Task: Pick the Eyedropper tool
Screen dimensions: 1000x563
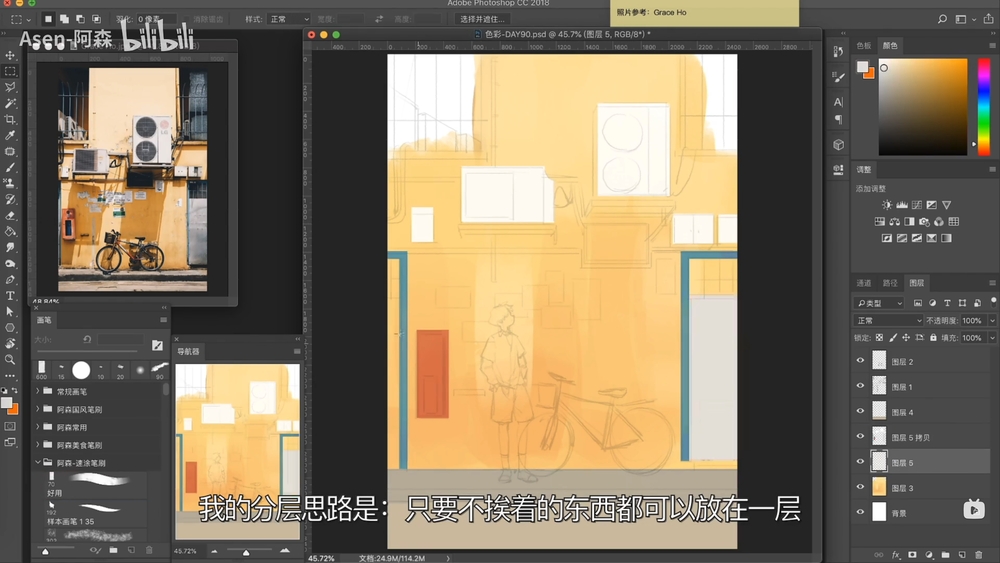Action: [10, 135]
